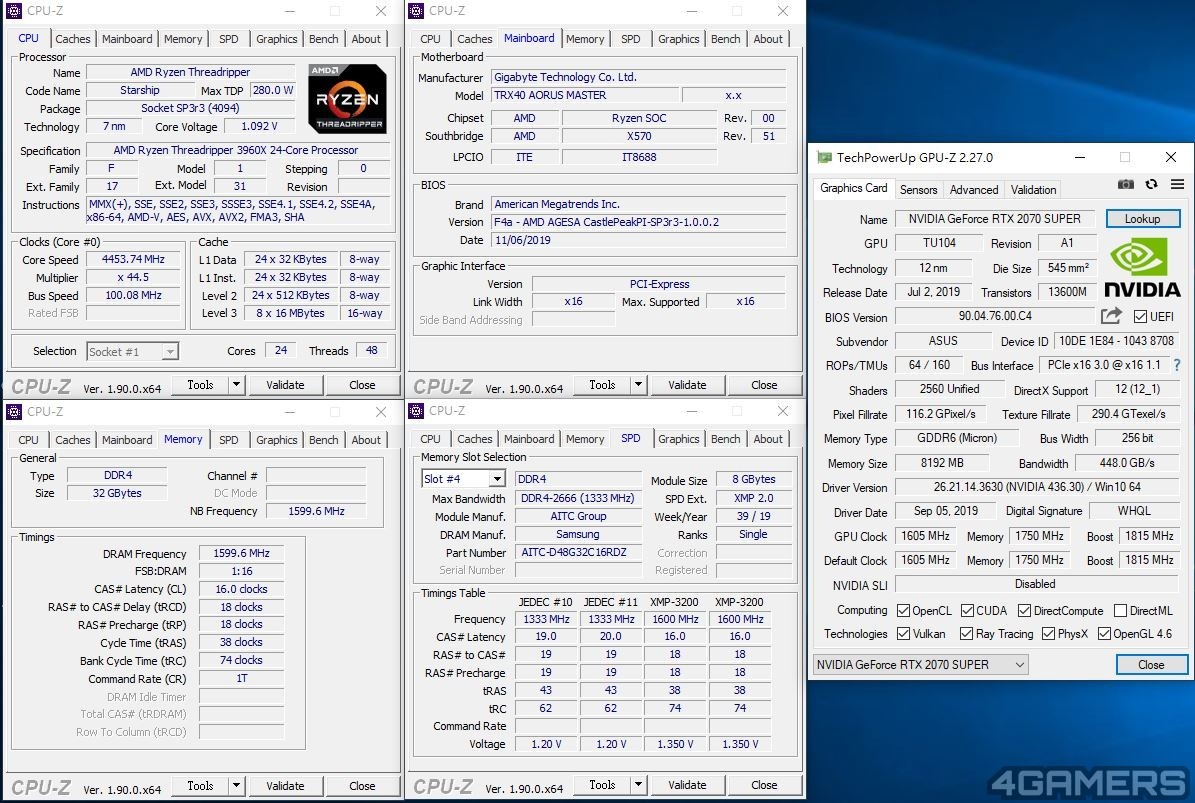Expand the Tools arrow in the CPU-Z window showing Memory Slot Selection
This screenshot has height=803, width=1195.
(x=639, y=785)
